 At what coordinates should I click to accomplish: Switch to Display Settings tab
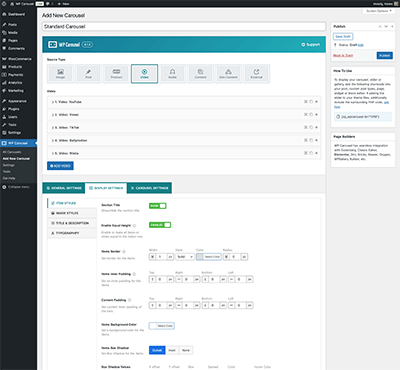click(x=106, y=188)
